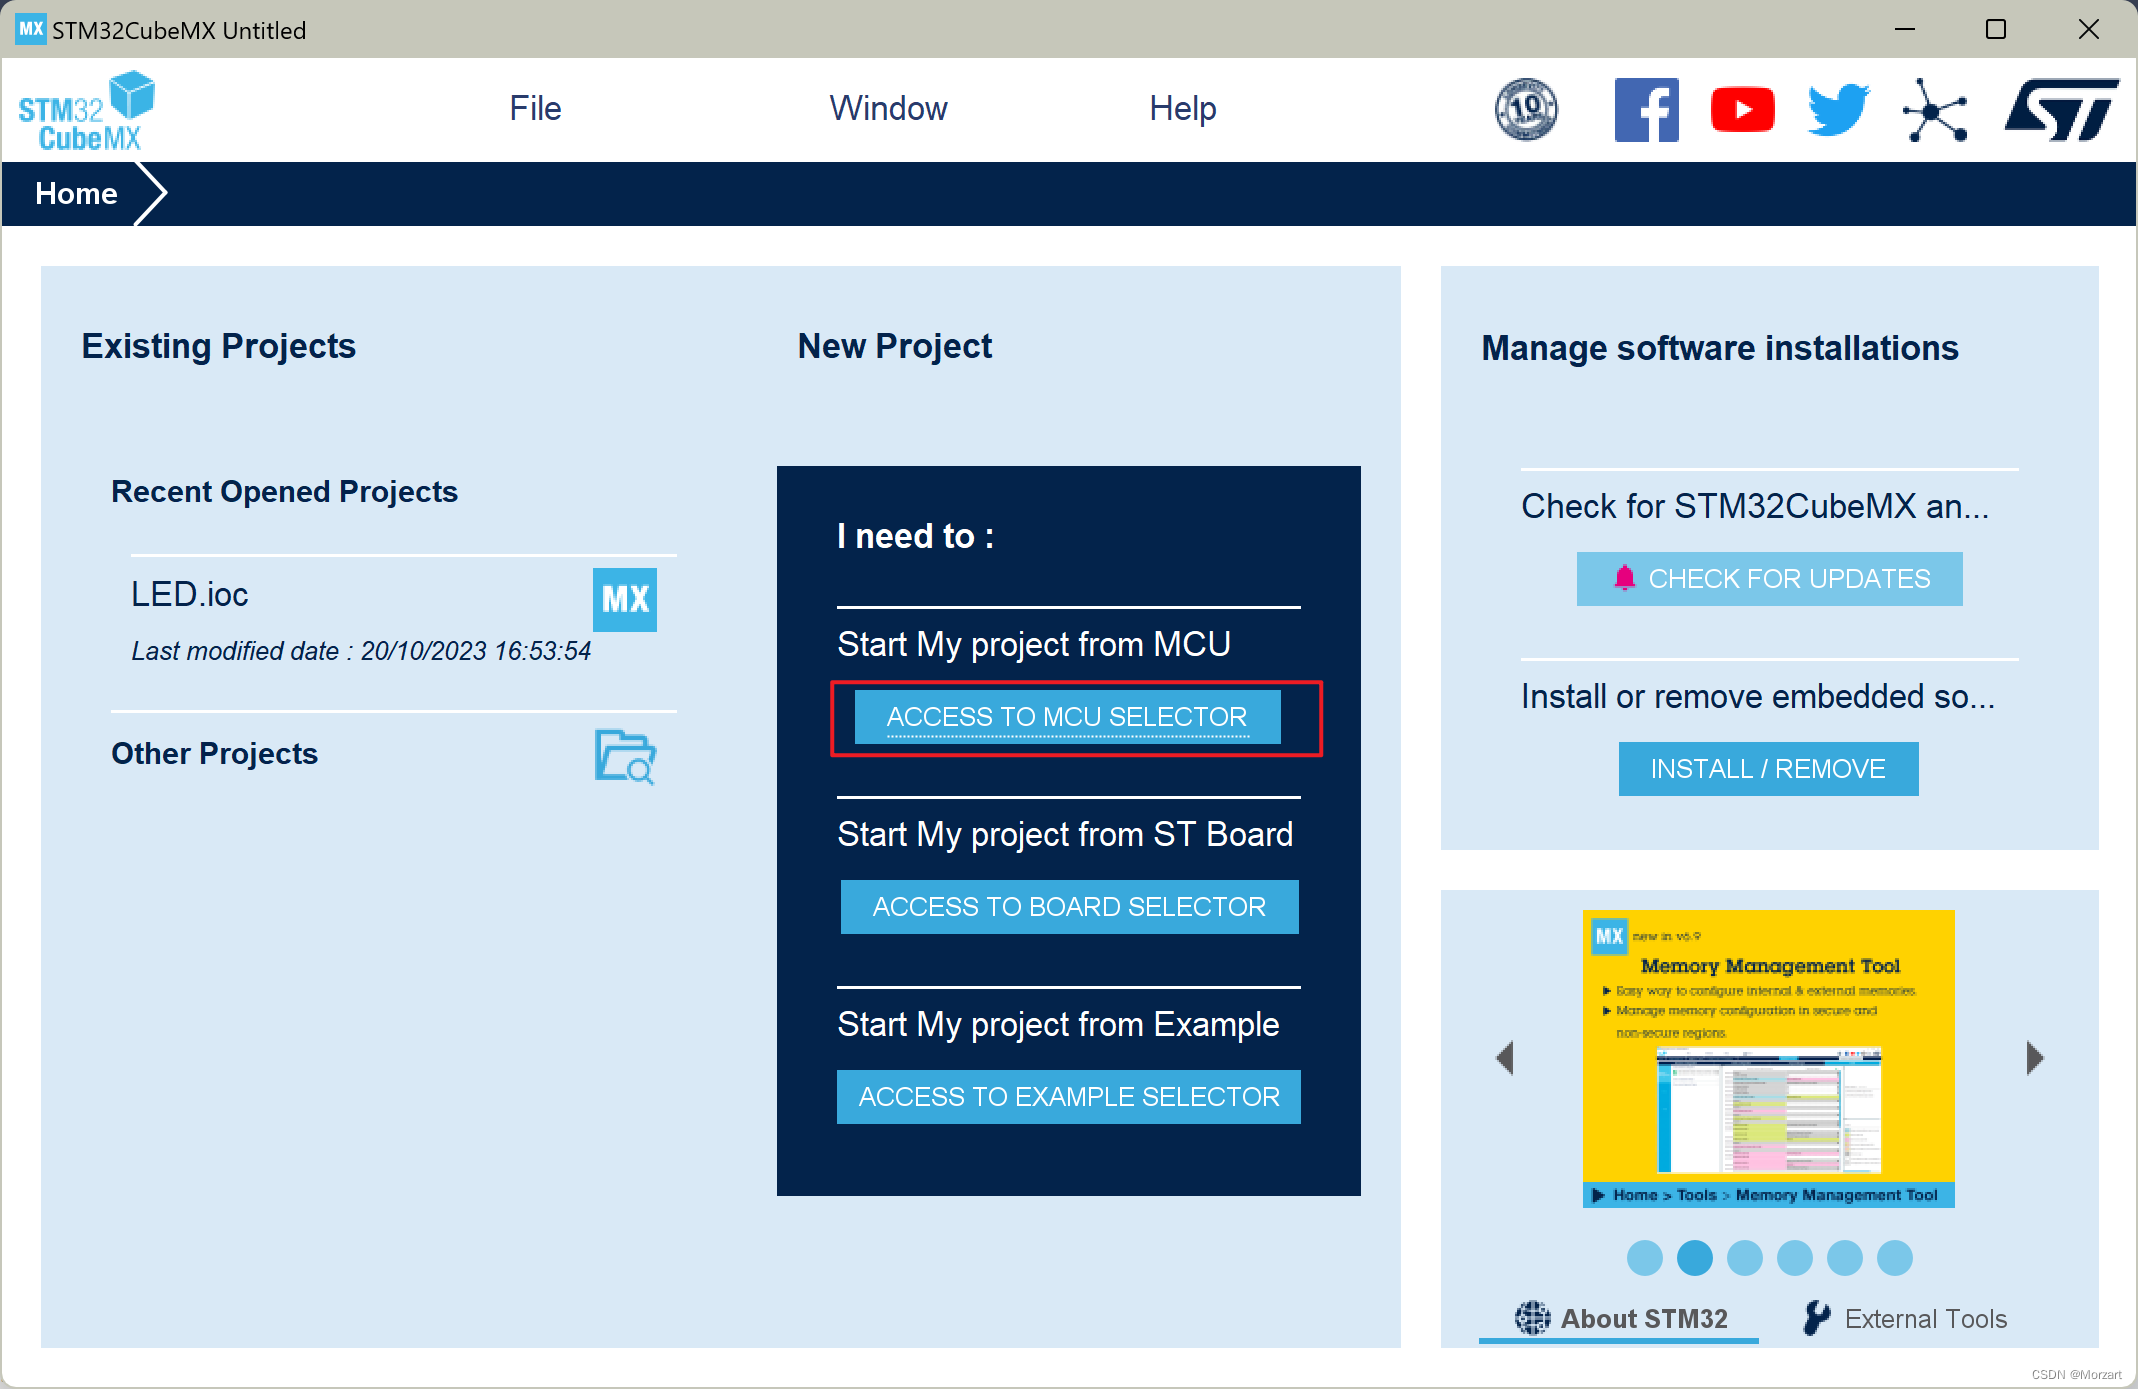Select the second carousel dot
The height and width of the screenshot is (1389, 2138).
tap(1694, 1258)
